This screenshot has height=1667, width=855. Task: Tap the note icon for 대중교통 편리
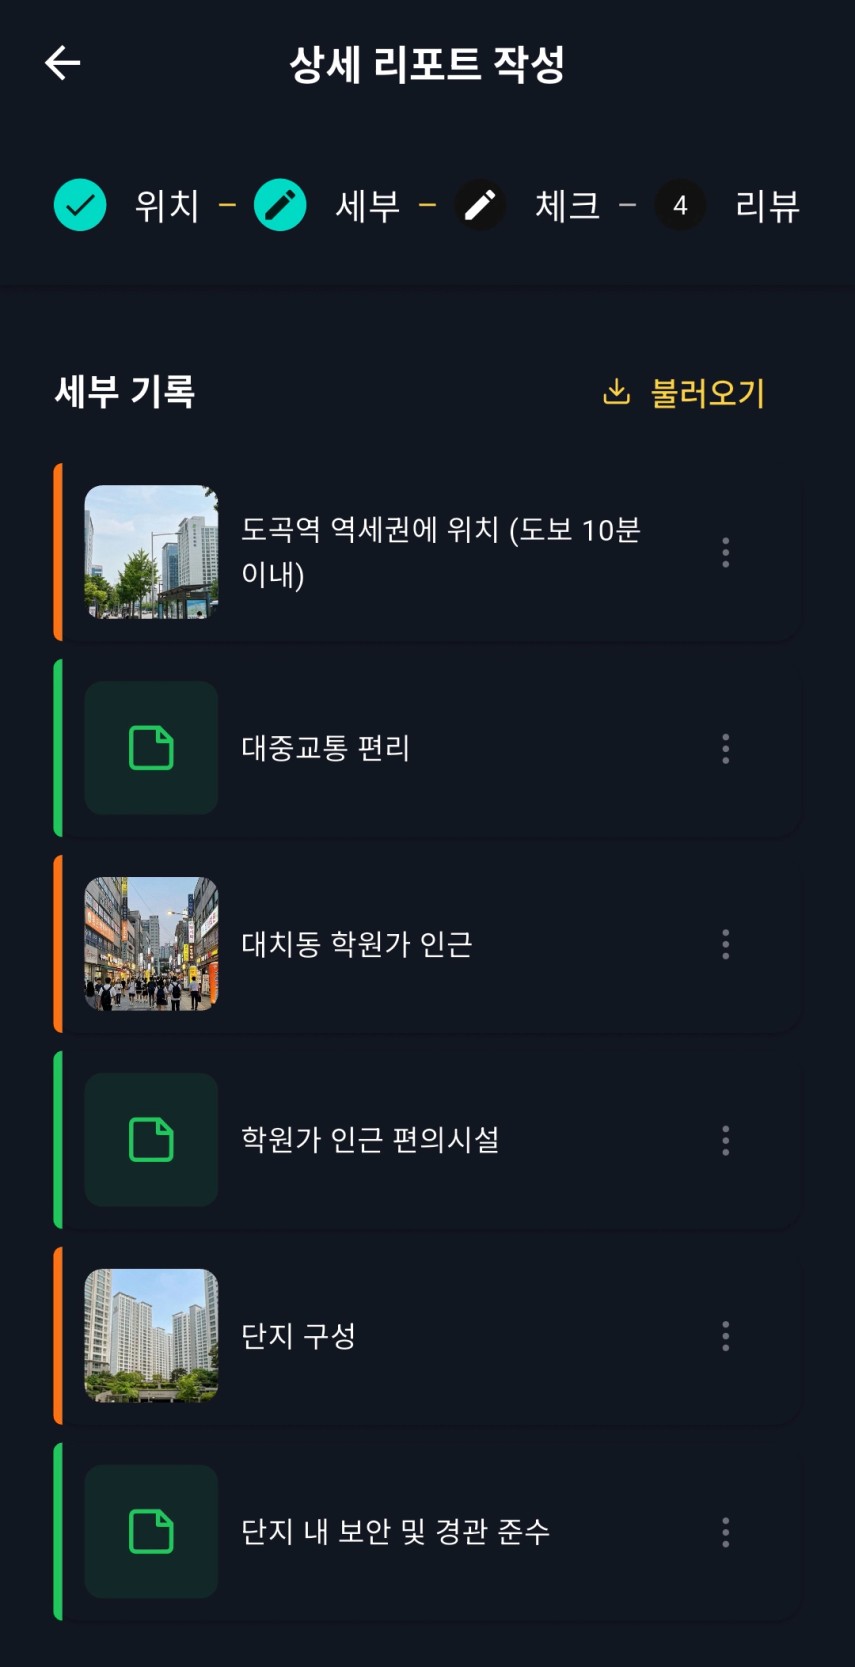(x=151, y=748)
